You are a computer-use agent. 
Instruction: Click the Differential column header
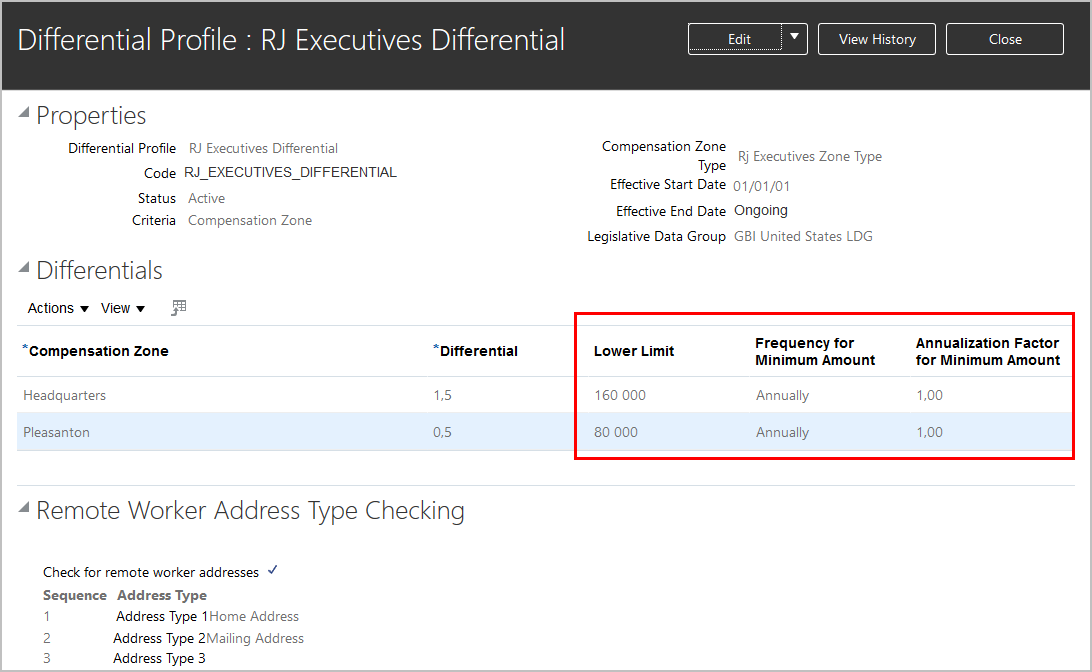(x=478, y=351)
